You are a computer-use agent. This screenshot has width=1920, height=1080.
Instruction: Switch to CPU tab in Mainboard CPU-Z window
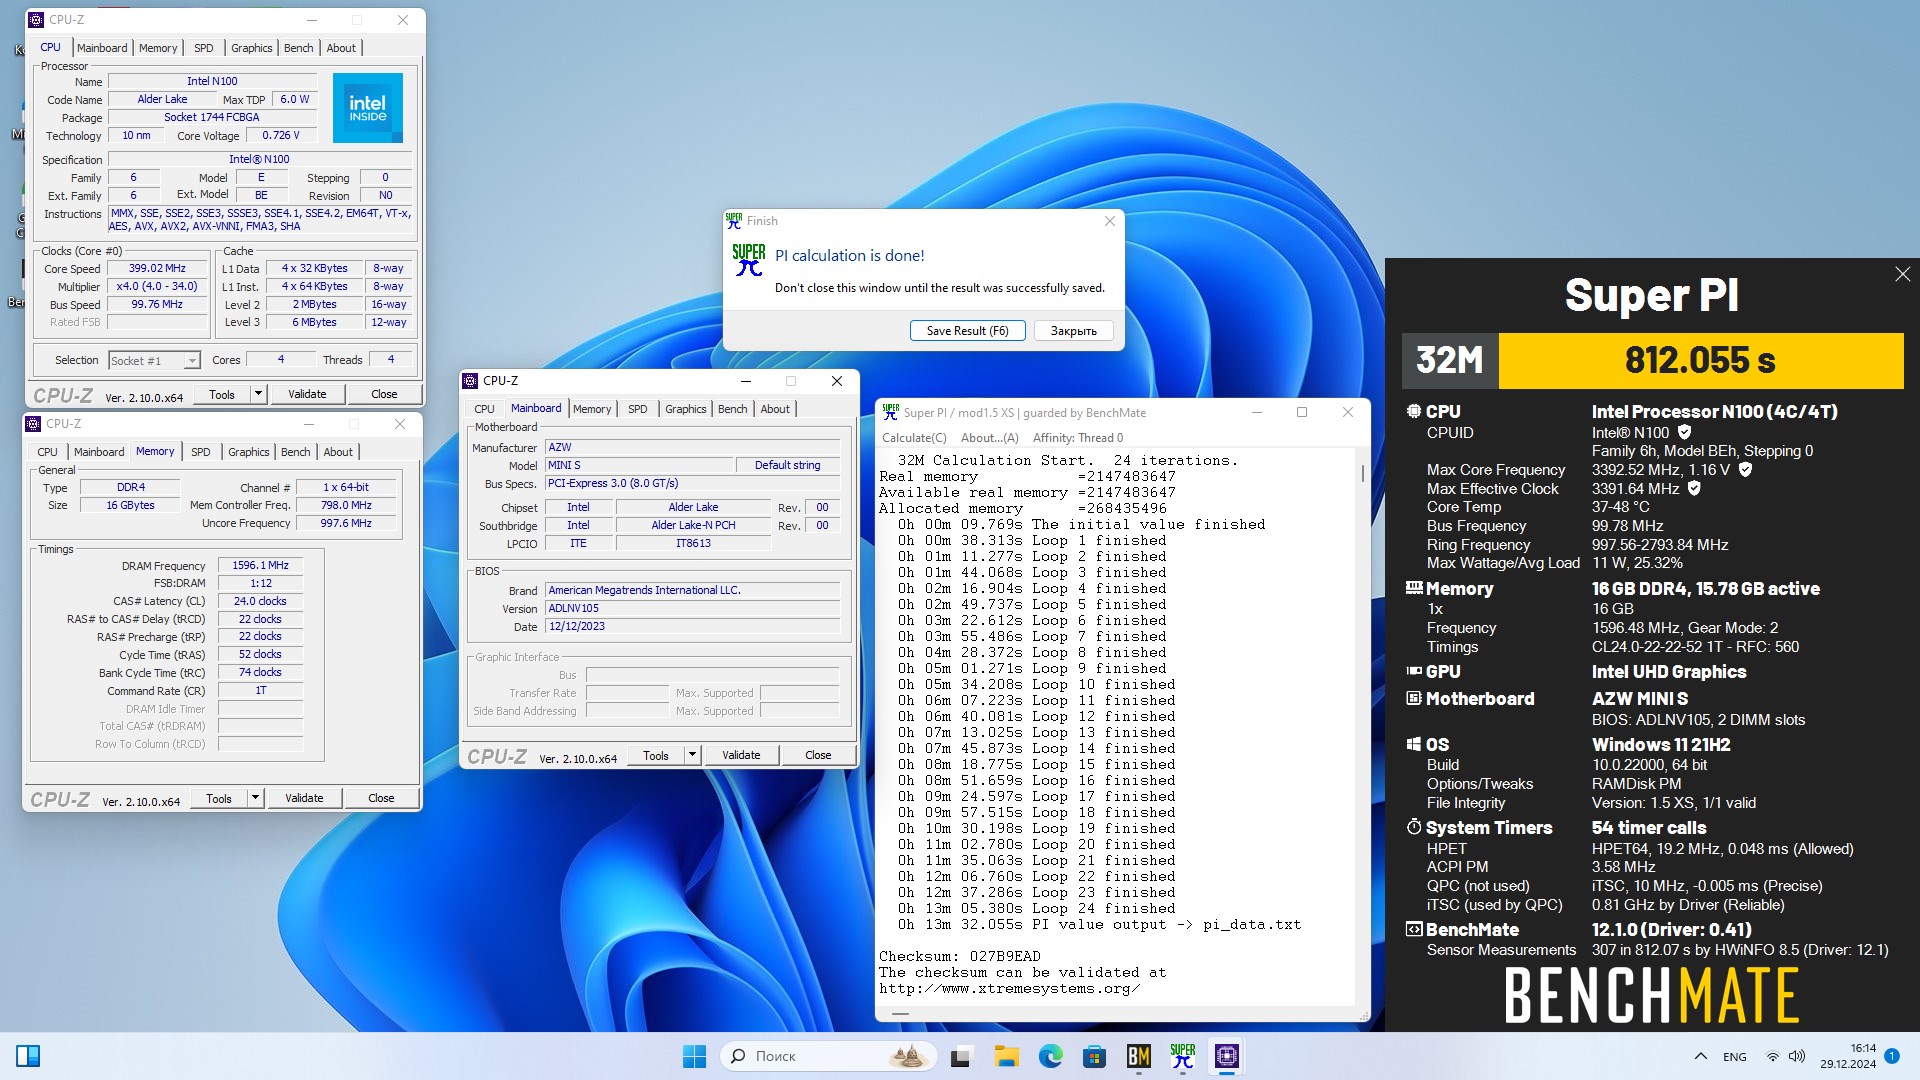pos(484,409)
